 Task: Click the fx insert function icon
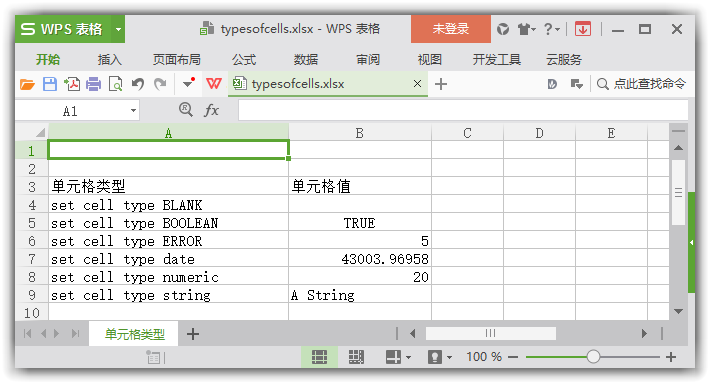point(211,110)
